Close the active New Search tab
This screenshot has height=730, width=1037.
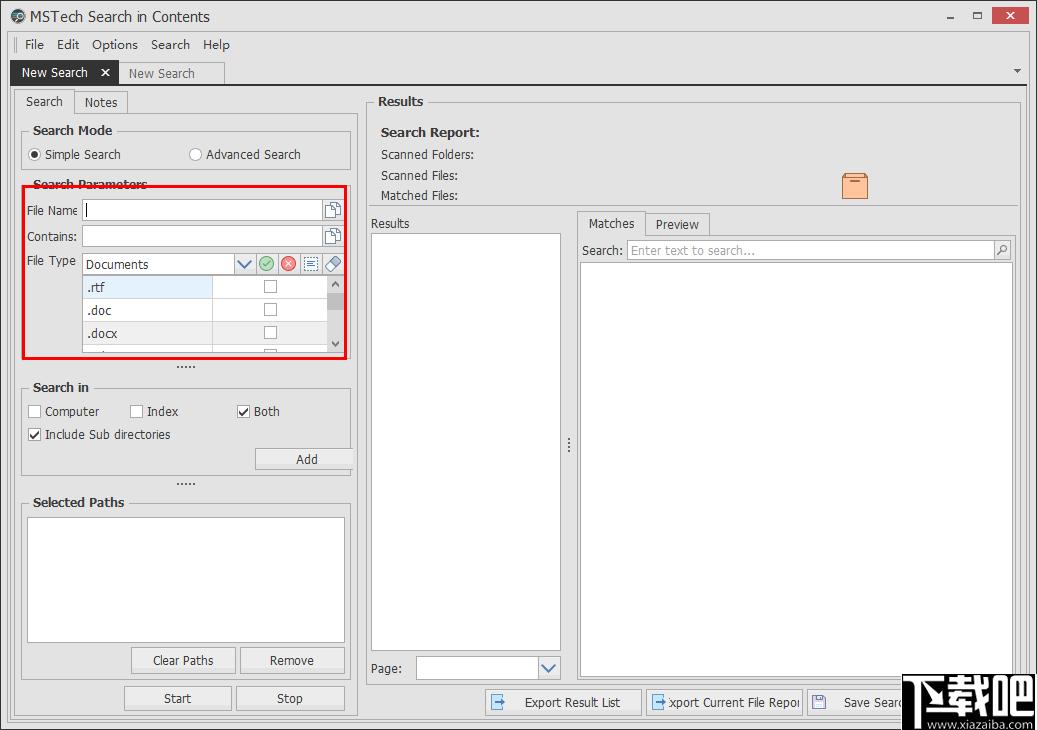[105, 73]
